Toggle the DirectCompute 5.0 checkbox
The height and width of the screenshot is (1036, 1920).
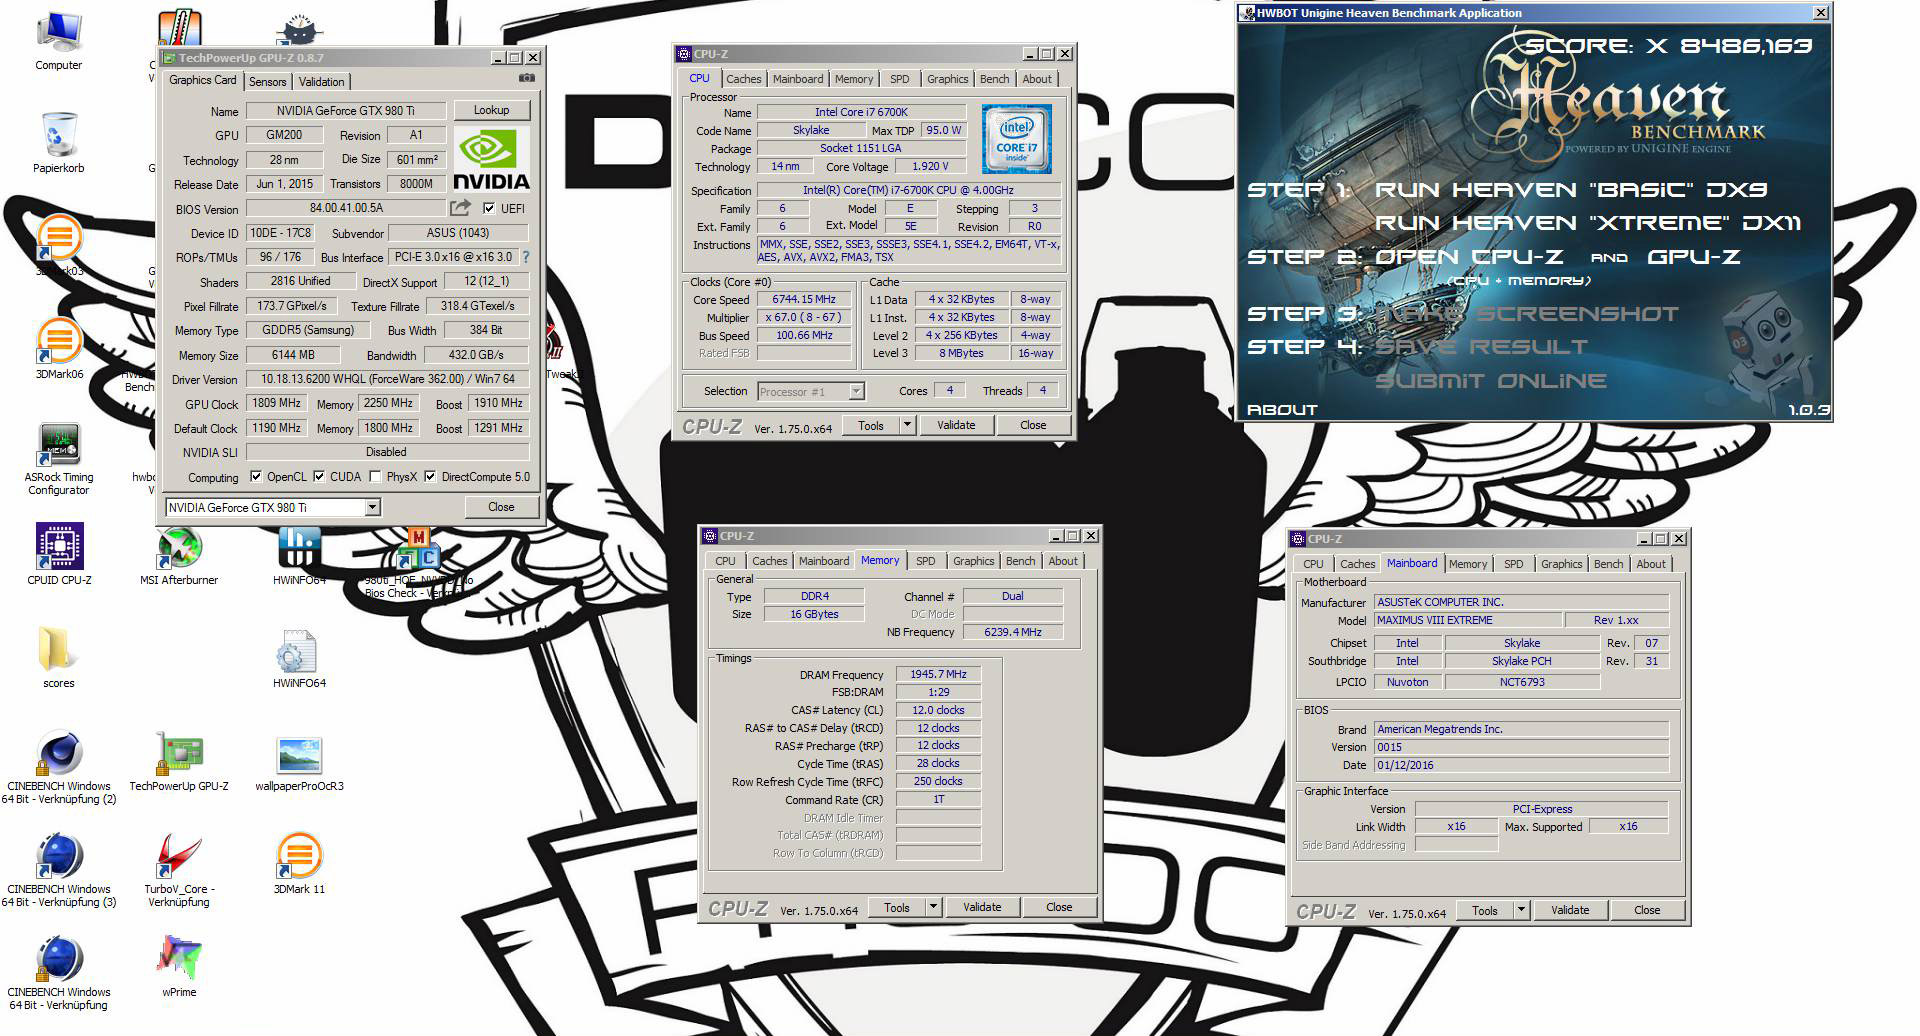click(x=430, y=477)
